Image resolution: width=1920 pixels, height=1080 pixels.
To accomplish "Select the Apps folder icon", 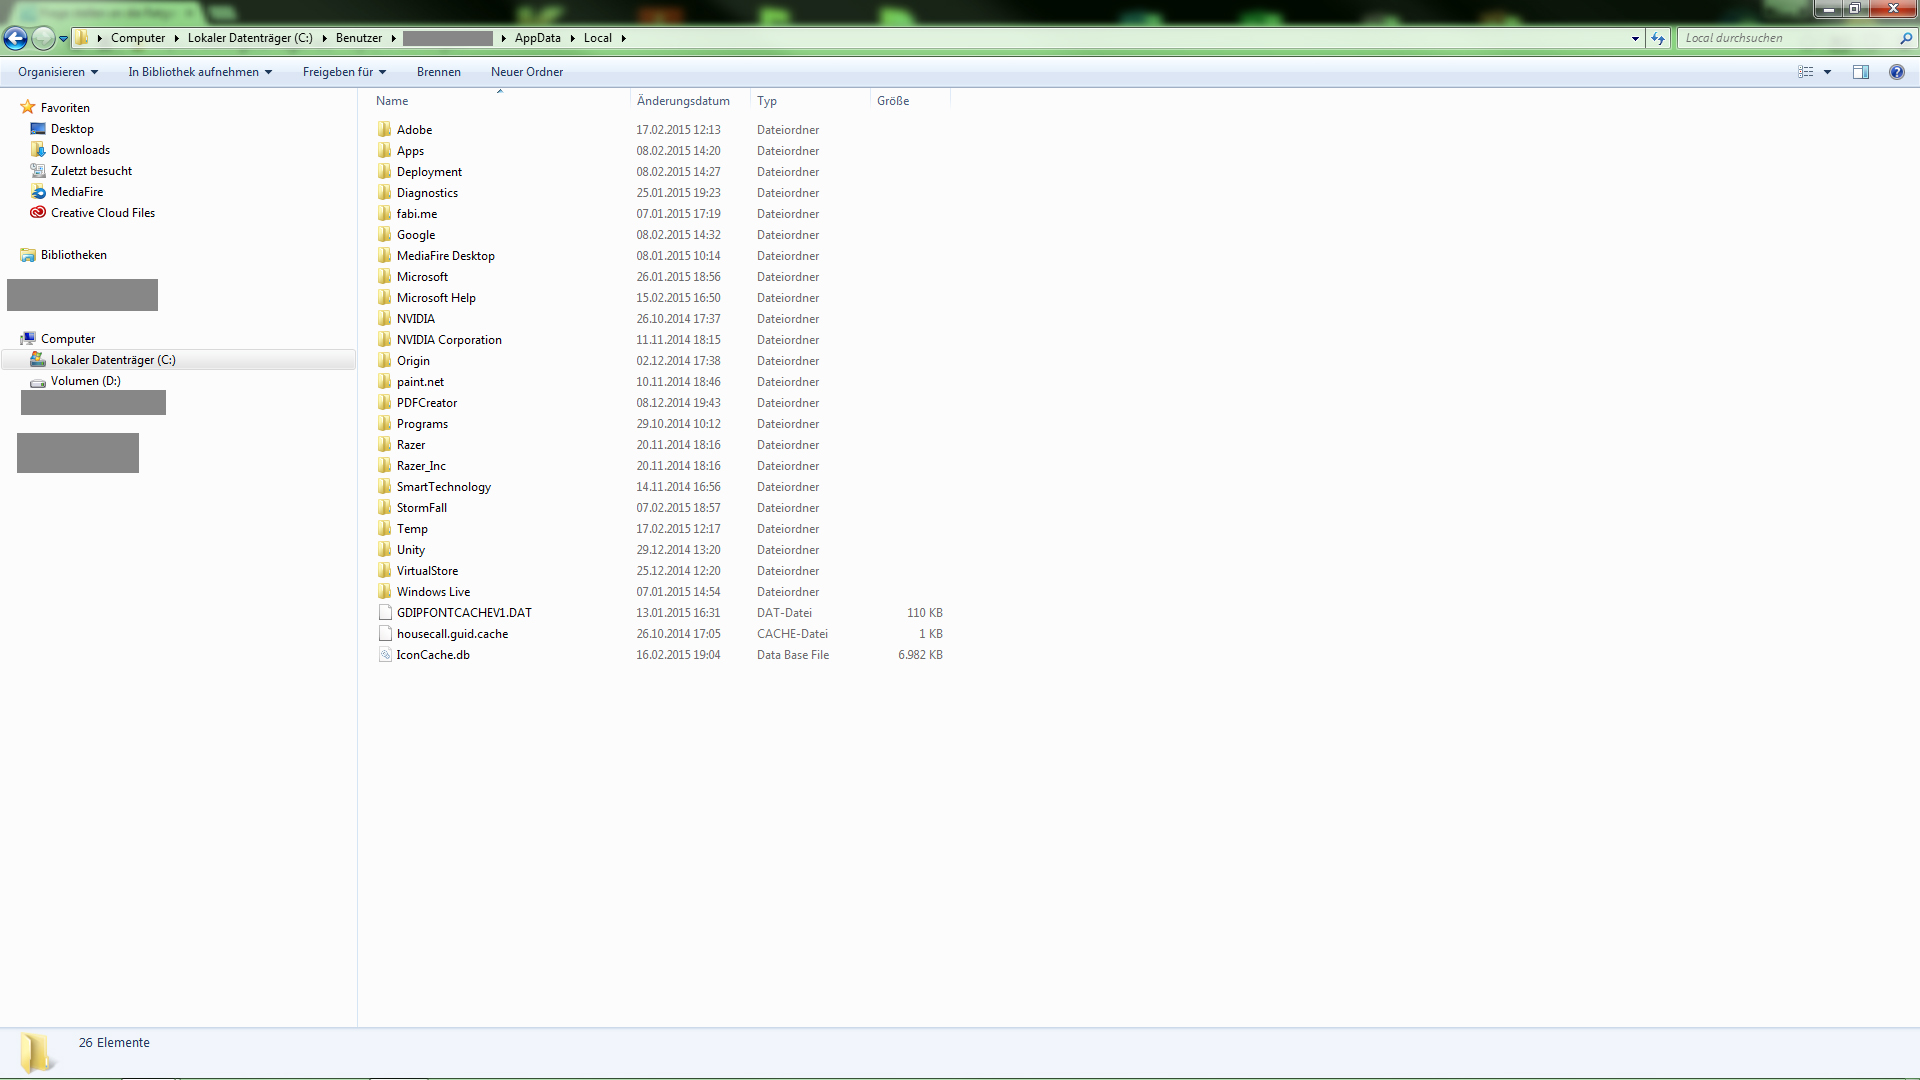I will (385, 151).
